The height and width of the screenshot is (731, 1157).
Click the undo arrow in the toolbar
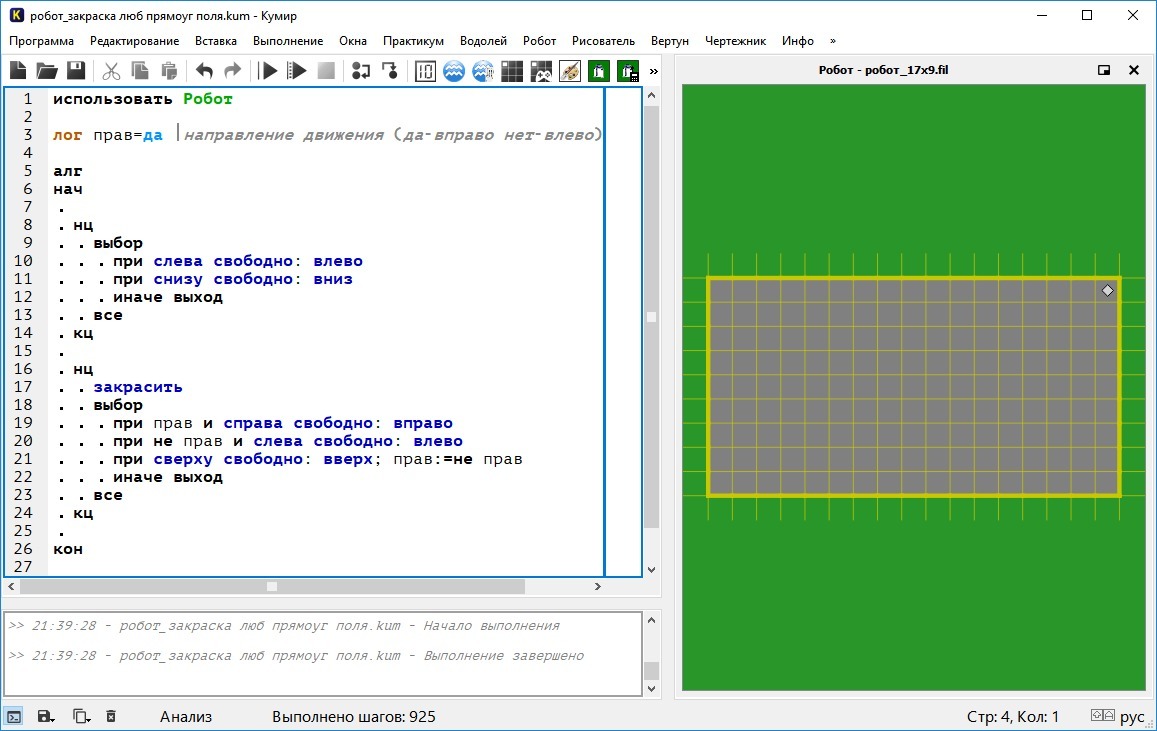(x=204, y=71)
